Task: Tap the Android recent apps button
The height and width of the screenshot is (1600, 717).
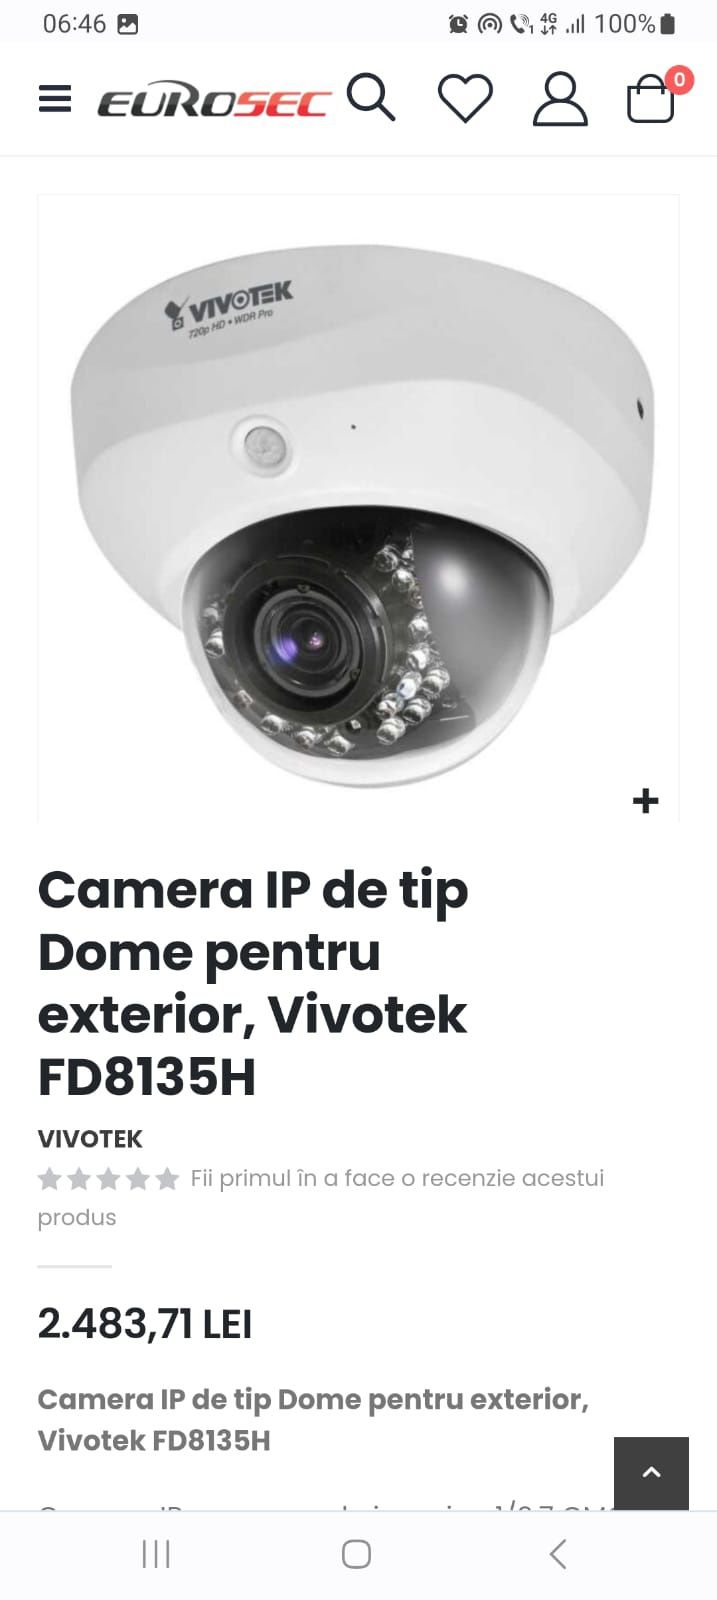Action: point(156,1554)
